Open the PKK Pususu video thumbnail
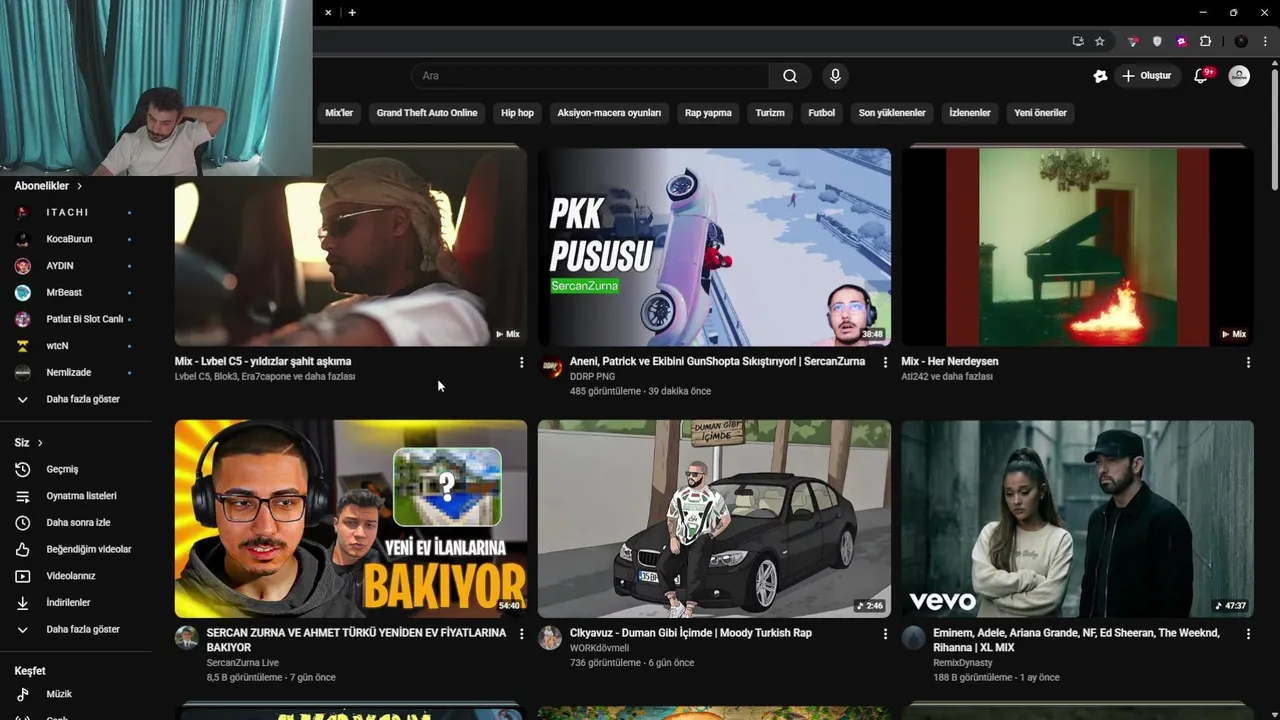Viewport: 1280px width, 720px height. click(x=714, y=247)
